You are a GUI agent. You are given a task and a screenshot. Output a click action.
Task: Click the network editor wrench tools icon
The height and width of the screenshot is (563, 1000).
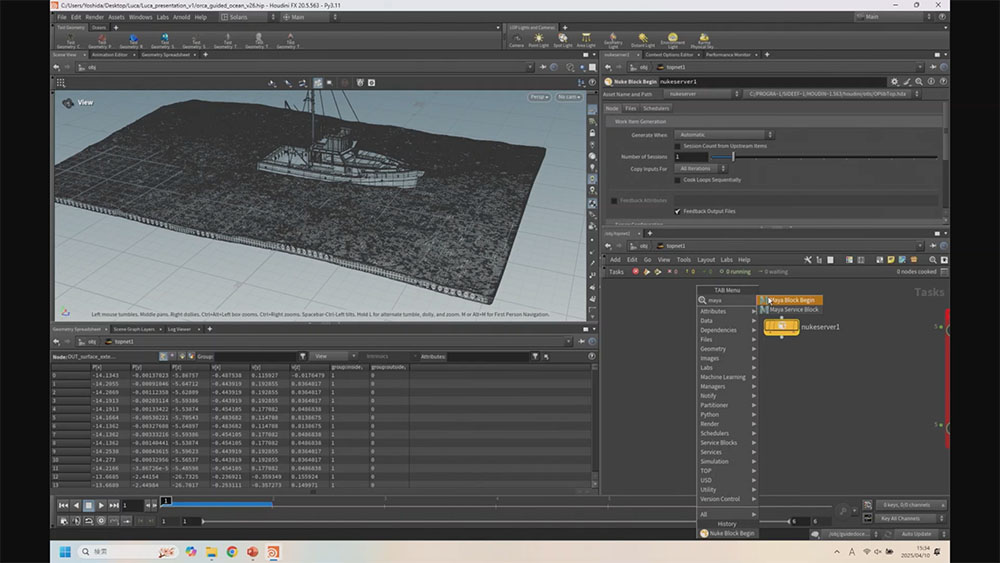pos(808,260)
